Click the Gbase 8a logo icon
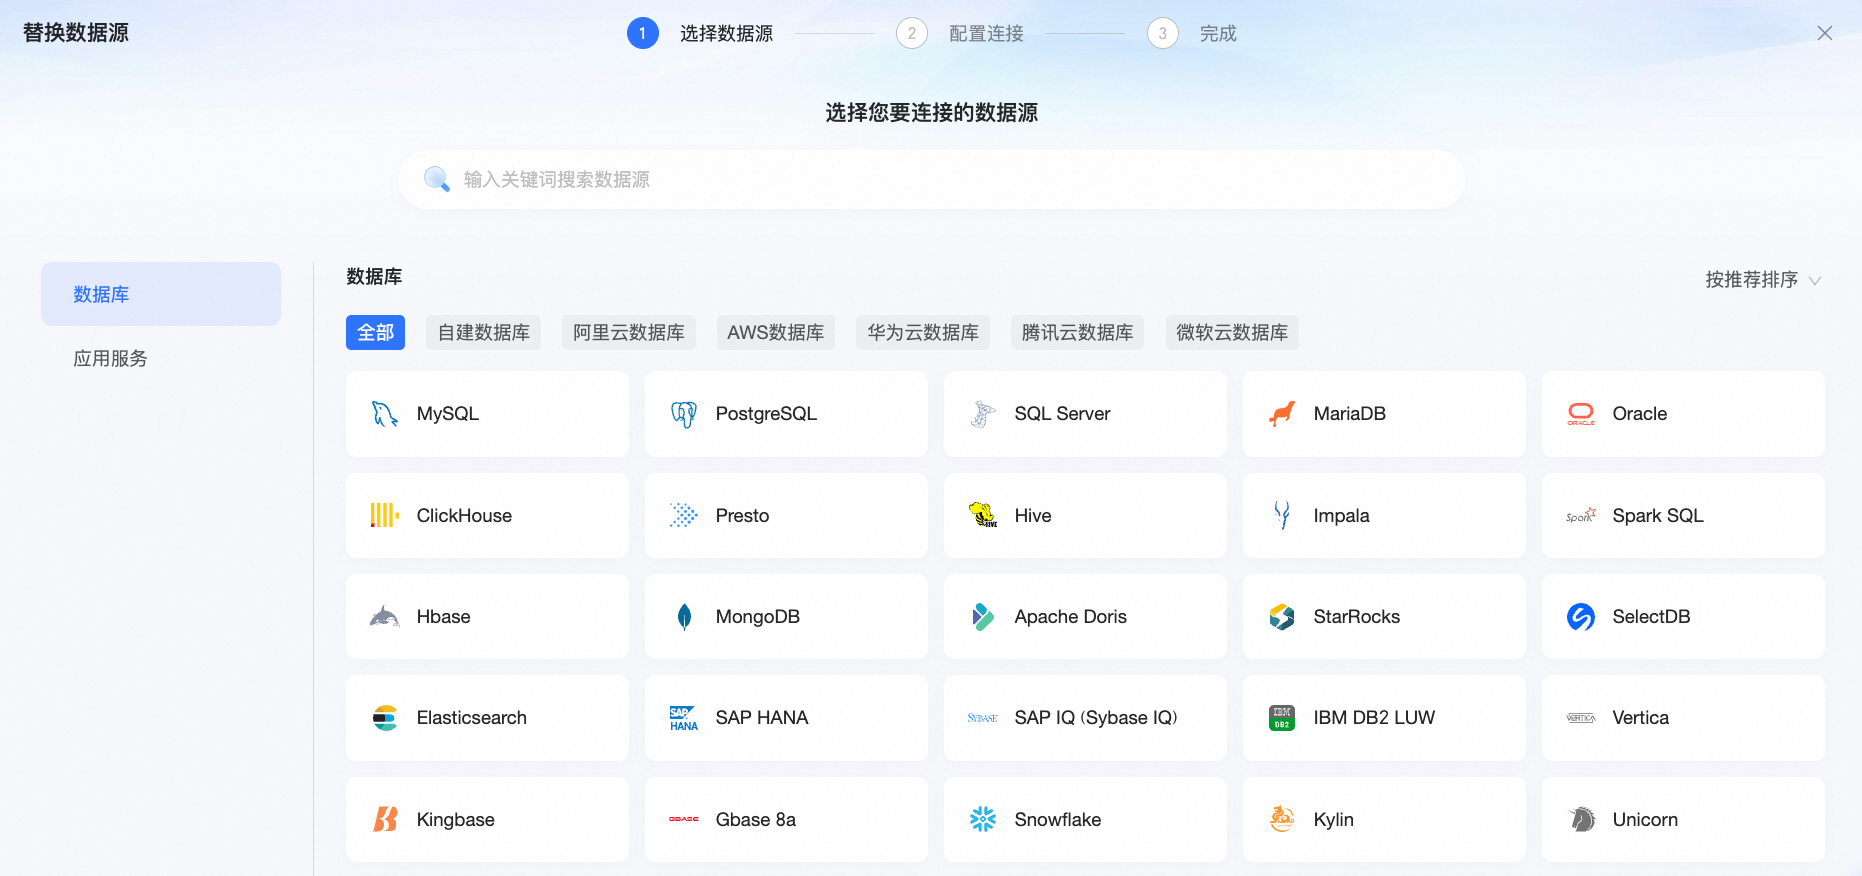The height and width of the screenshot is (876, 1862). (684, 820)
